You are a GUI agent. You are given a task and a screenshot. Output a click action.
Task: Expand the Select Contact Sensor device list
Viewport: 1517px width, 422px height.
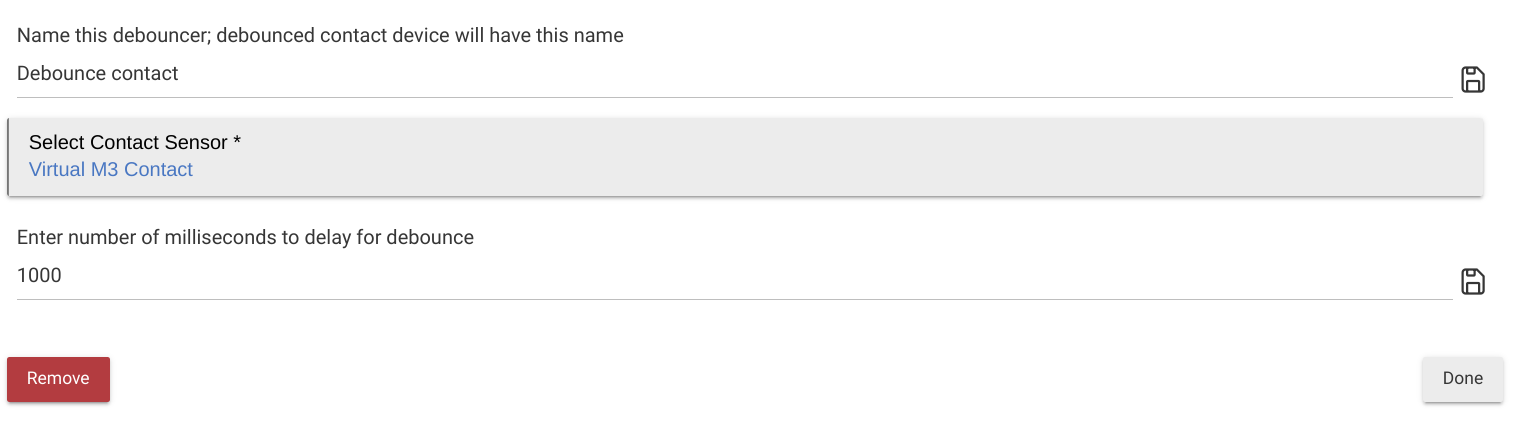coord(745,157)
